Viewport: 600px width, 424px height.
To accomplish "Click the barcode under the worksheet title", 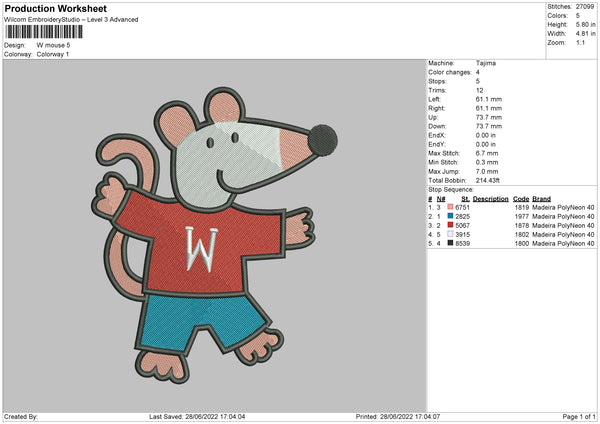I will 44,32.
